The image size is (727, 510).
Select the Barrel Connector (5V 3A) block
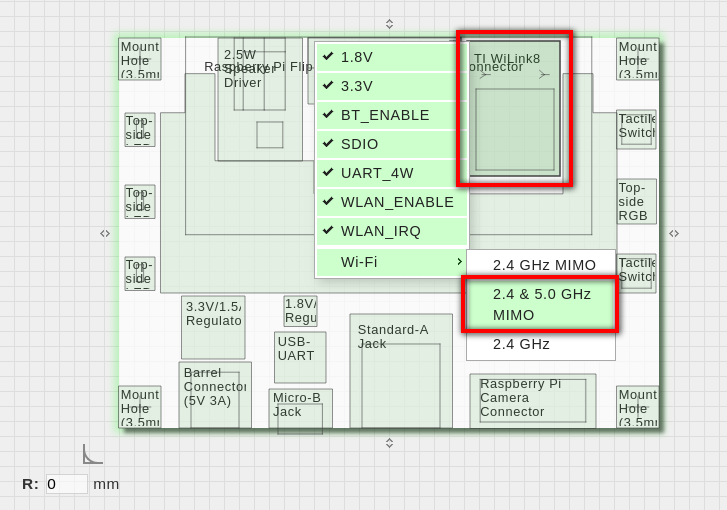pos(215,395)
